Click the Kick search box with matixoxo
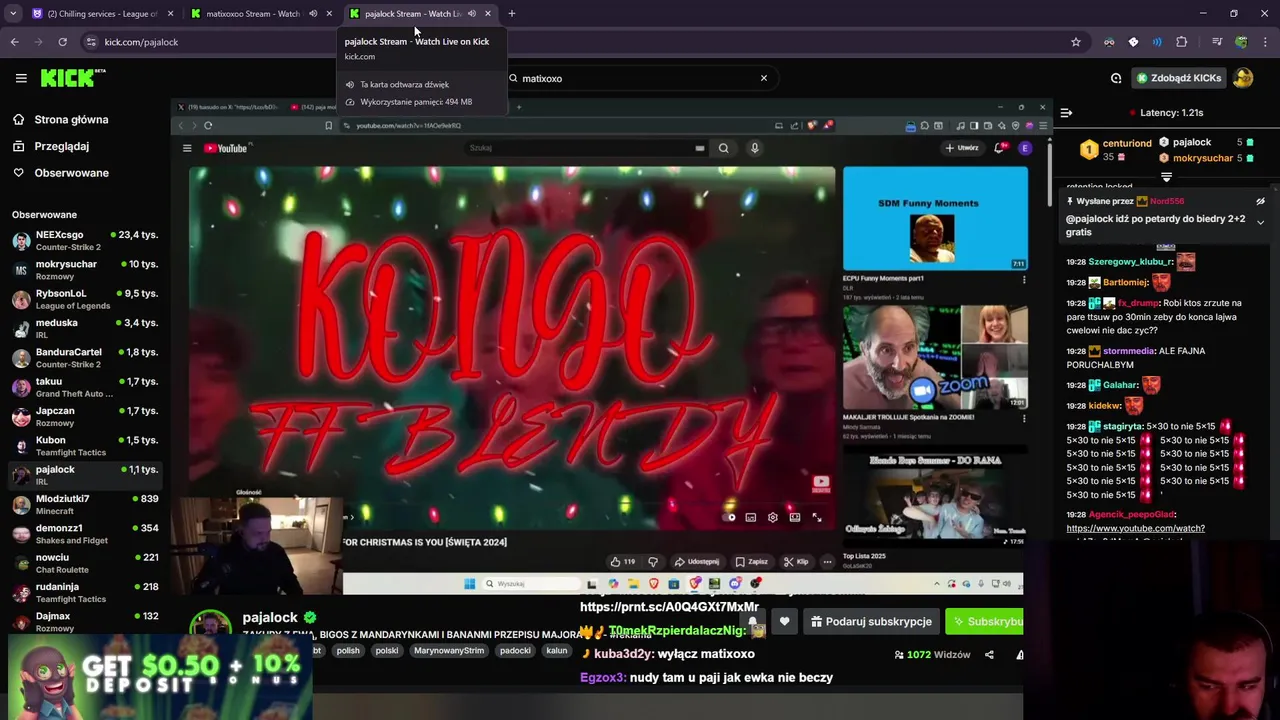Viewport: 1280px width, 720px height. [x=640, y=78]
